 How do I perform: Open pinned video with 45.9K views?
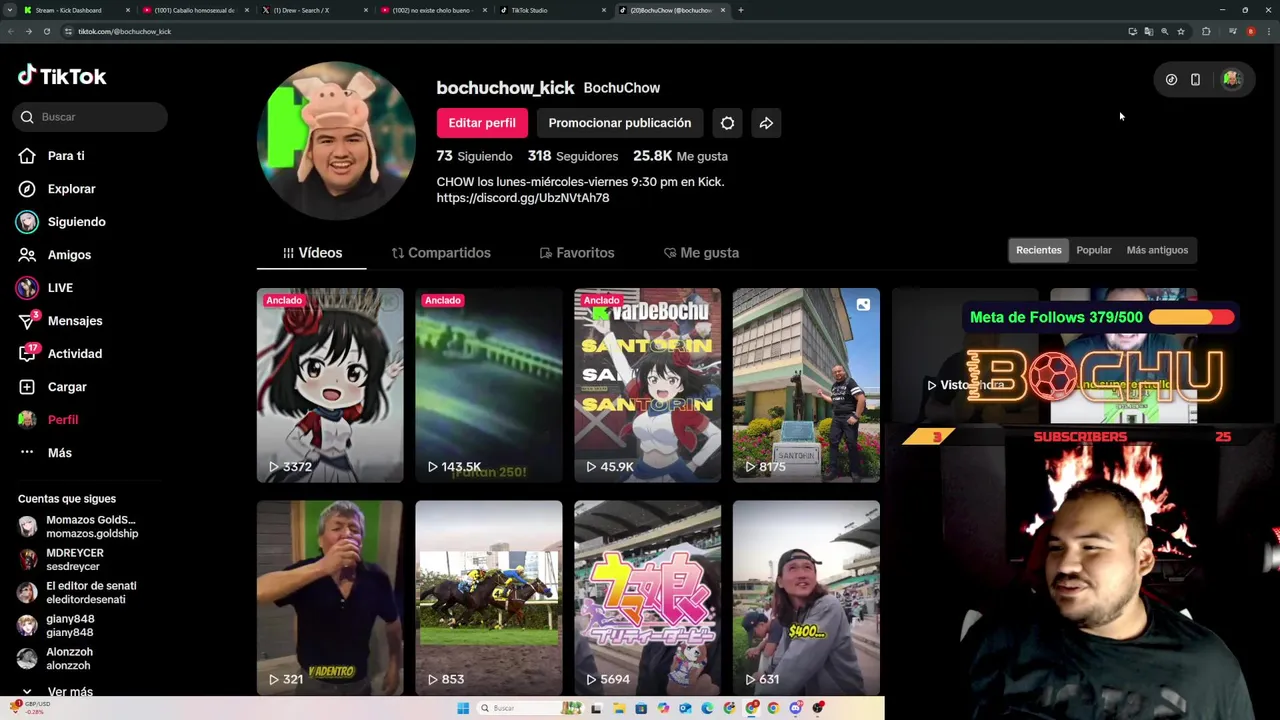tap(647, 385)
